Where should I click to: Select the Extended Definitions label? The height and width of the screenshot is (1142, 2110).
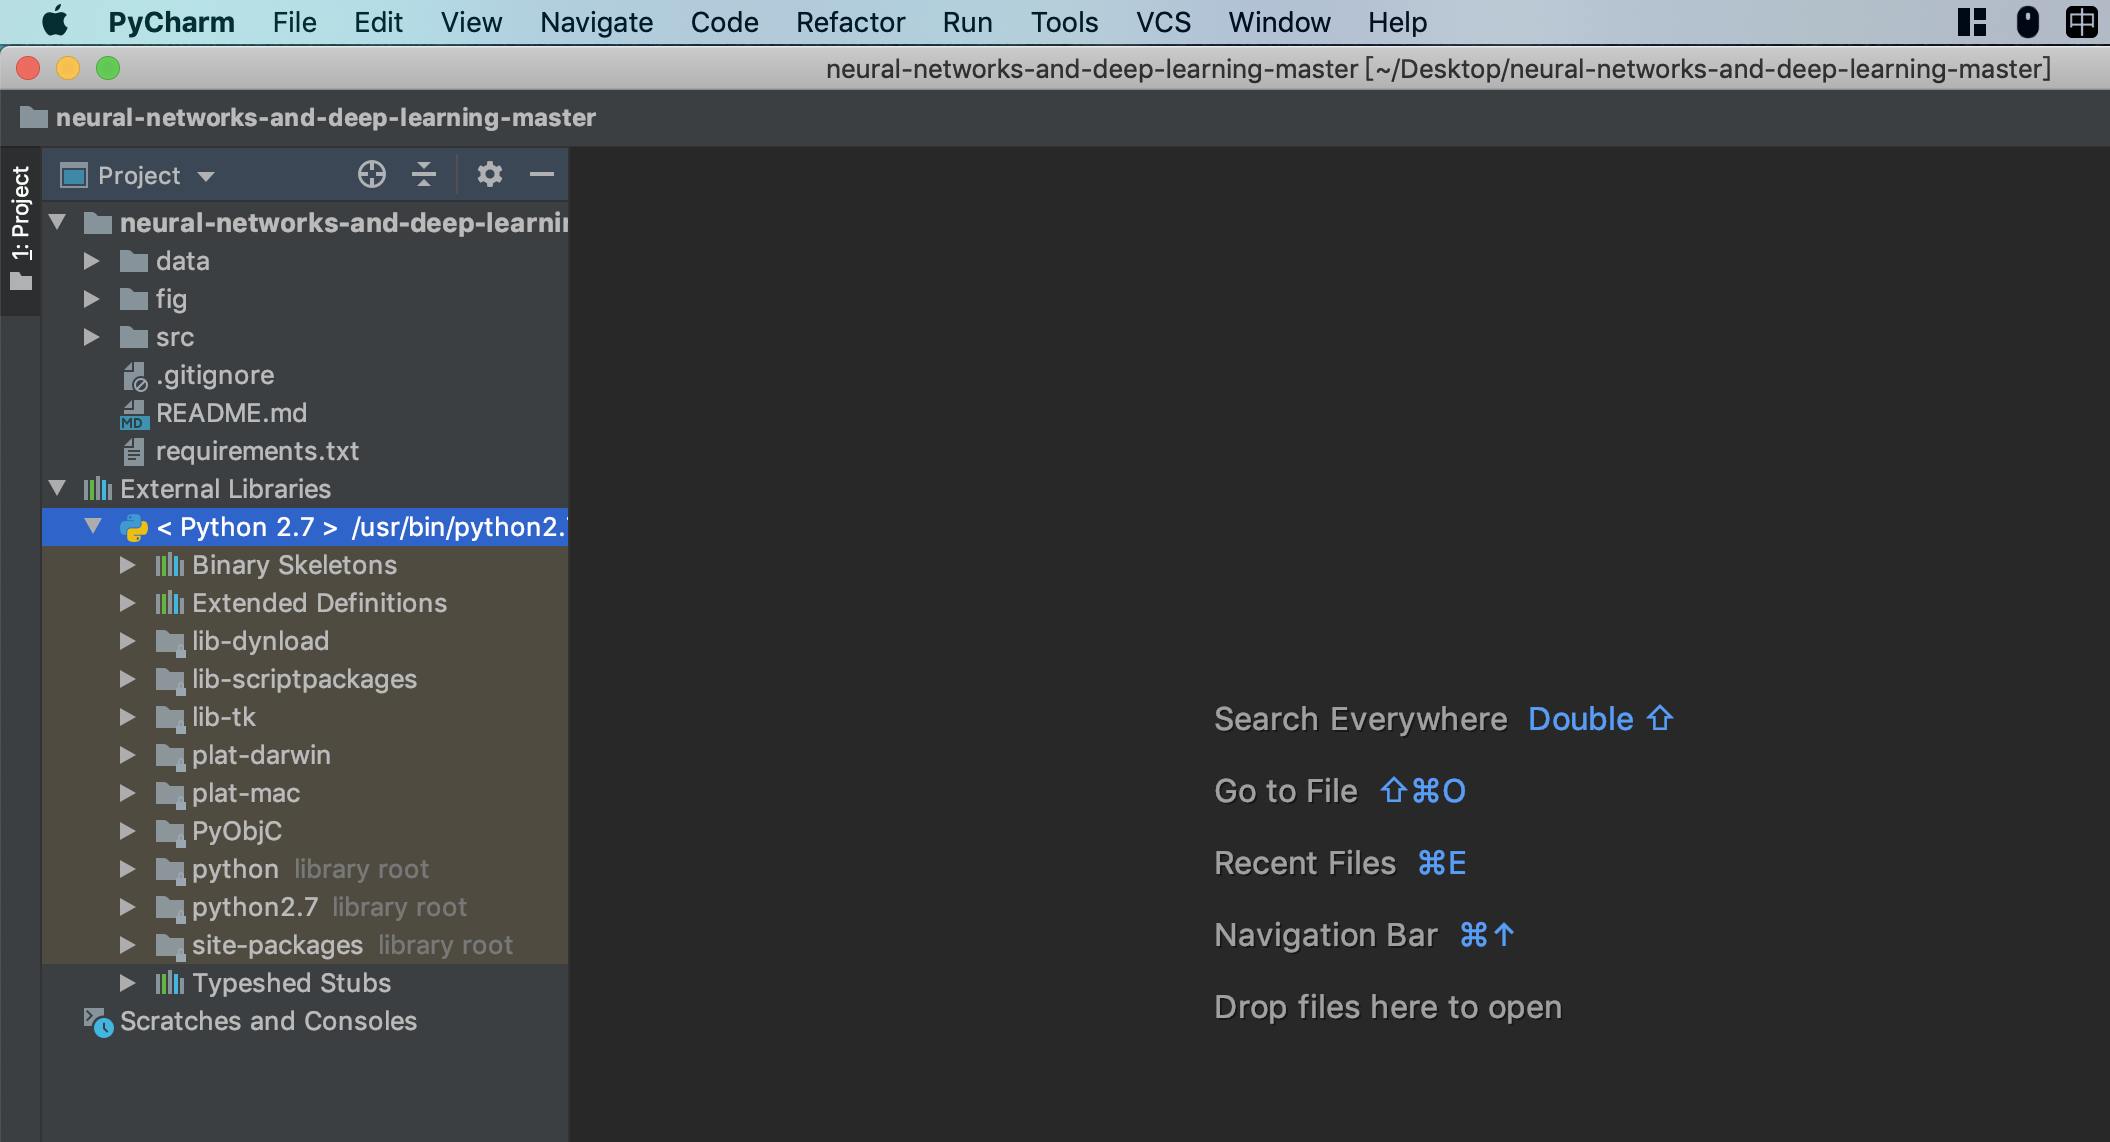tap(319, 604)
